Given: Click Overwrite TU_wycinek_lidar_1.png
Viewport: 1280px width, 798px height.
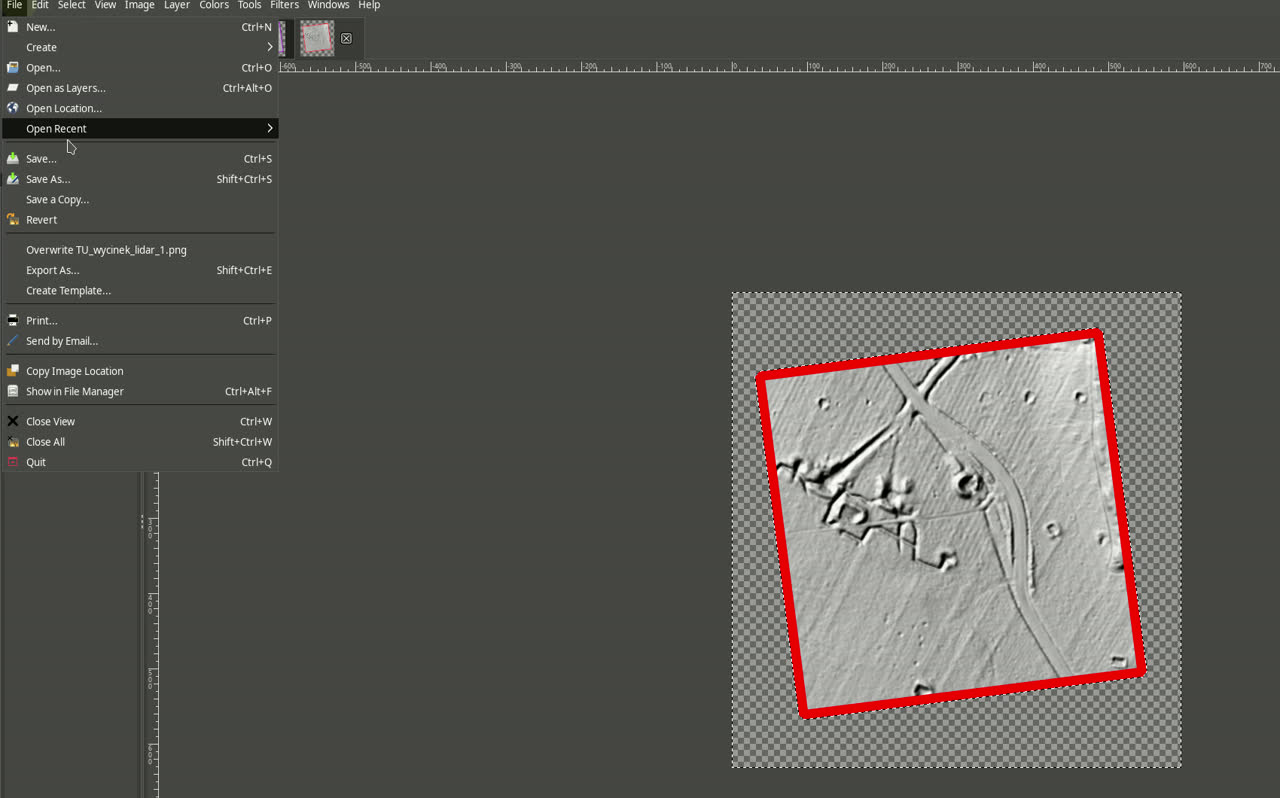Looking at the screenshot, I should tap(140, 250).
